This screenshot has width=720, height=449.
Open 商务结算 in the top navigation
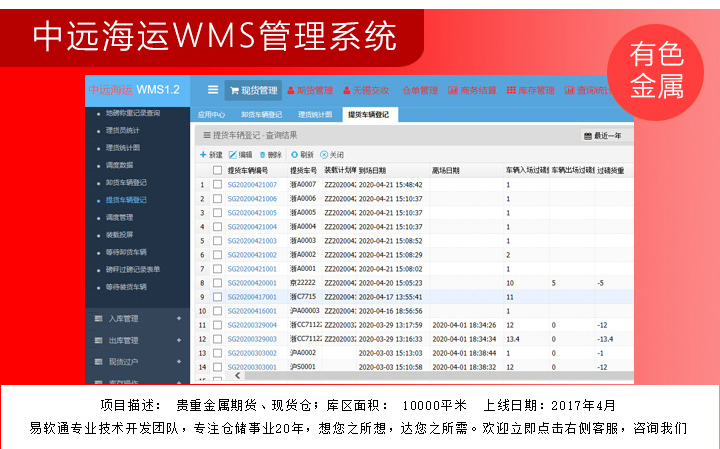[x=472, y=90]
